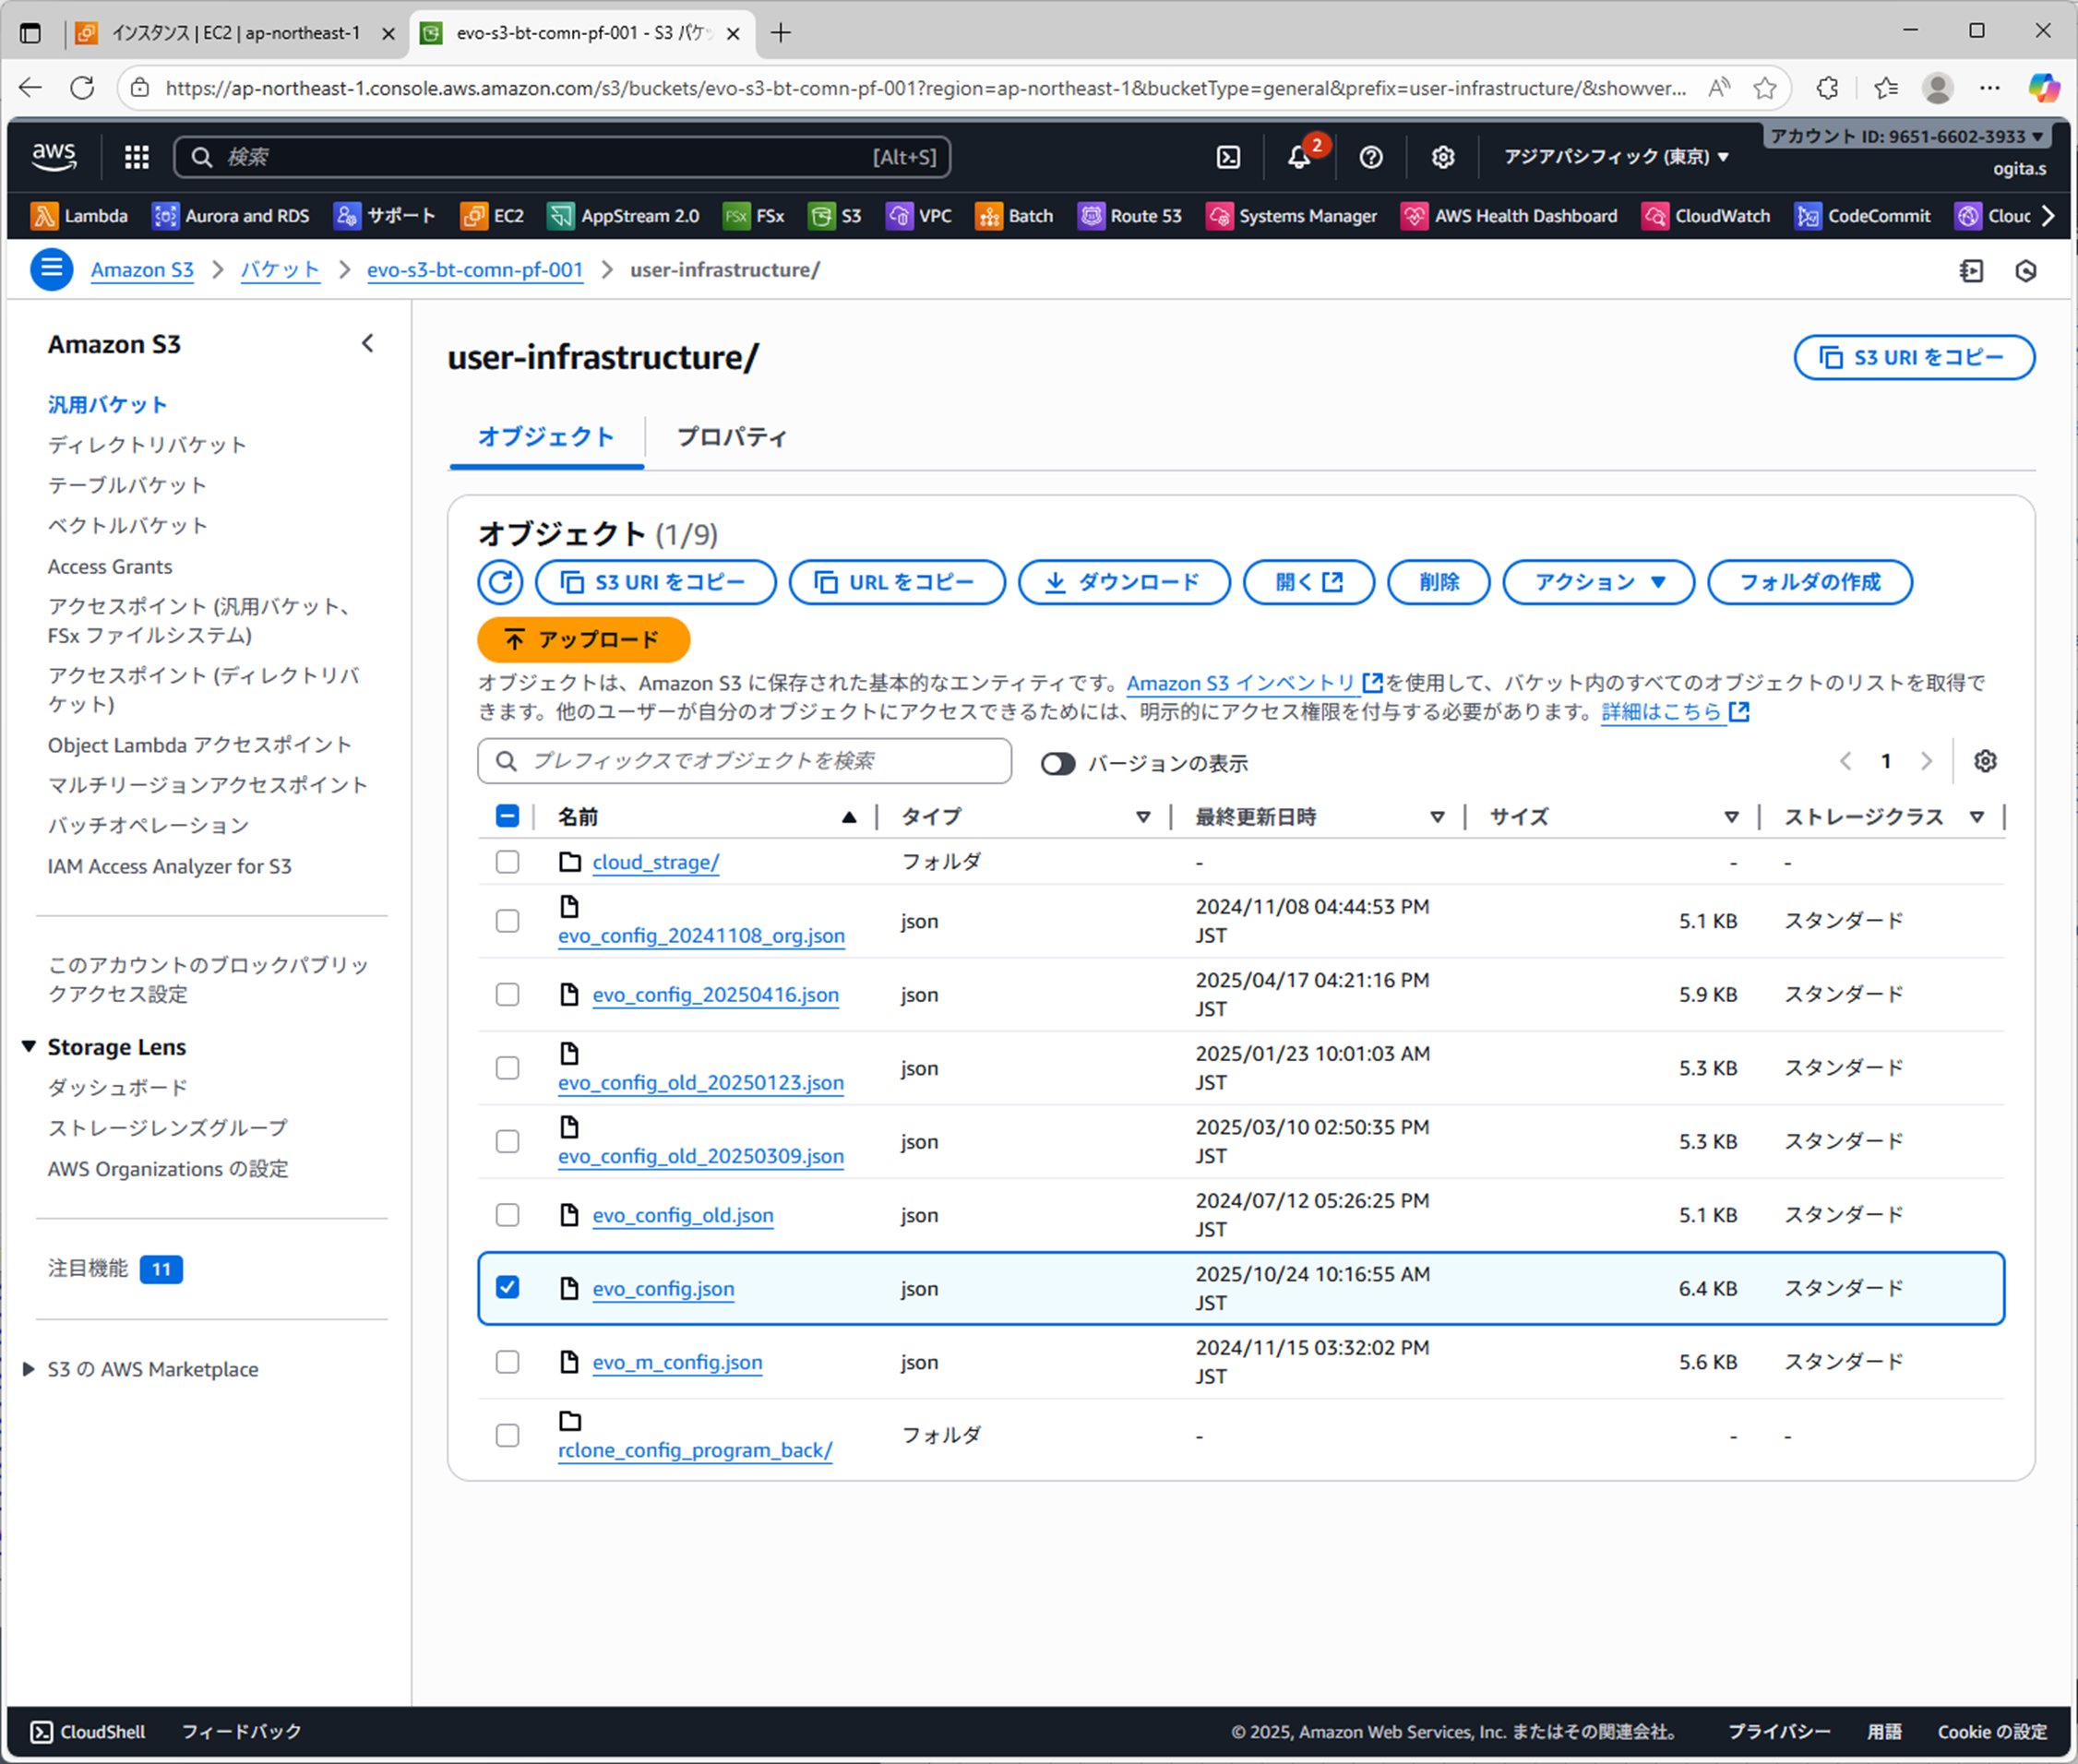Uncheck the evo_config.json checkbox
The image size is (2078, 1764).
(508, 1287)
